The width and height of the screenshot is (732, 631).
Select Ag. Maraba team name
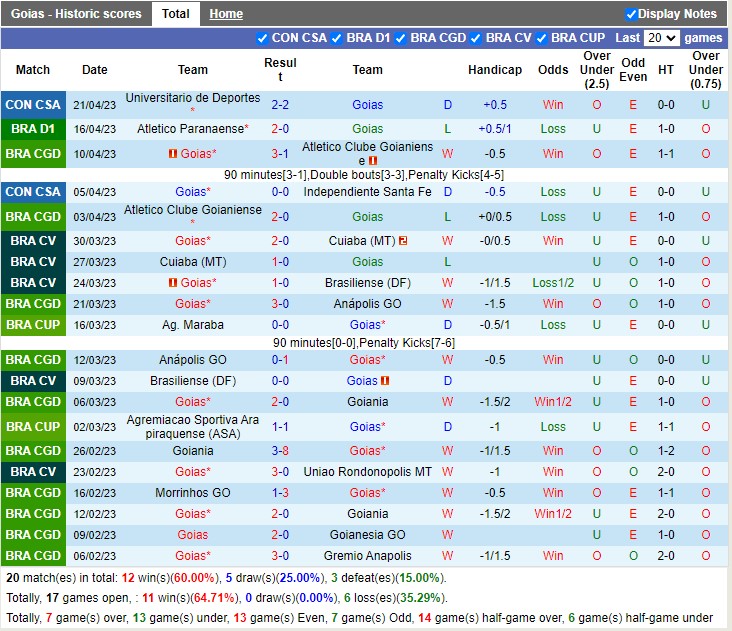[x=193, y=325]
